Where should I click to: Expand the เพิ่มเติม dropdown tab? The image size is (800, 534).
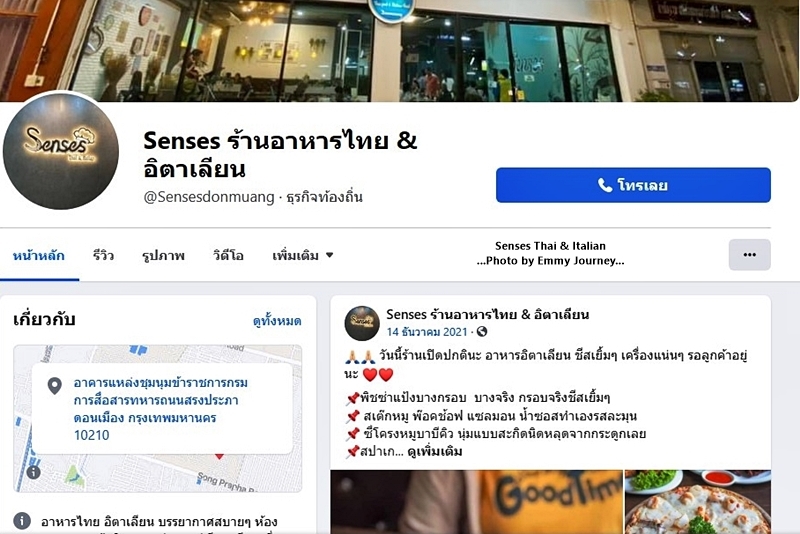pos(303,255)
